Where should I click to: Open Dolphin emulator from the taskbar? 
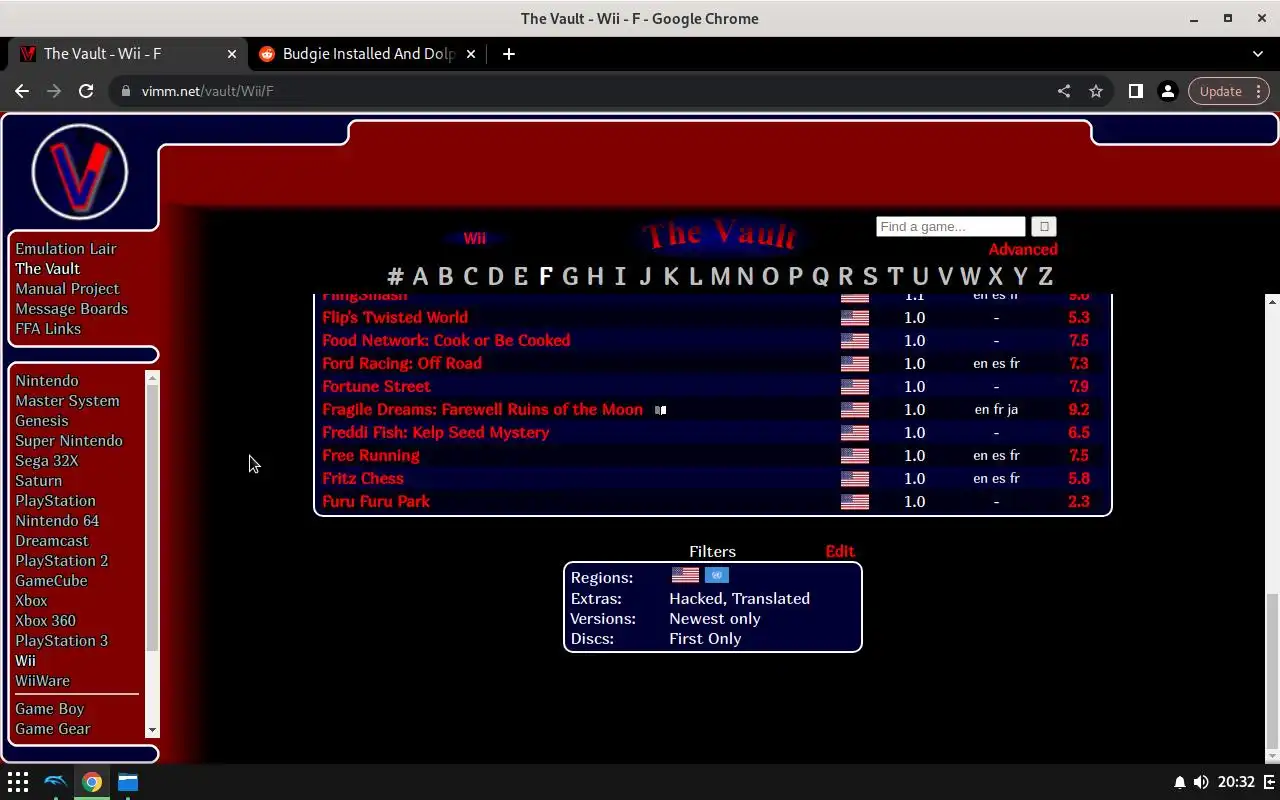point(55,782)
